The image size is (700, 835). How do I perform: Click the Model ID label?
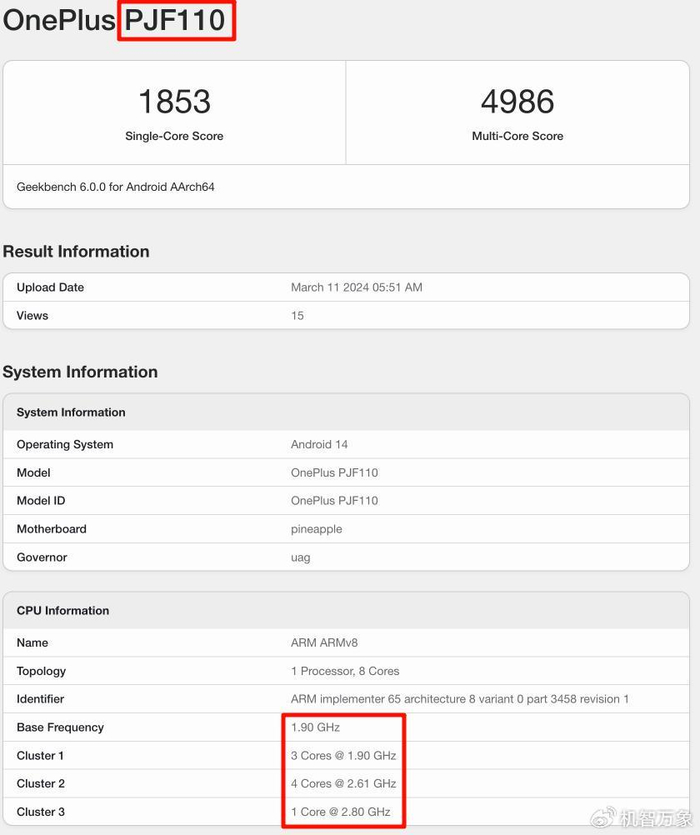[x=41, y=501]
